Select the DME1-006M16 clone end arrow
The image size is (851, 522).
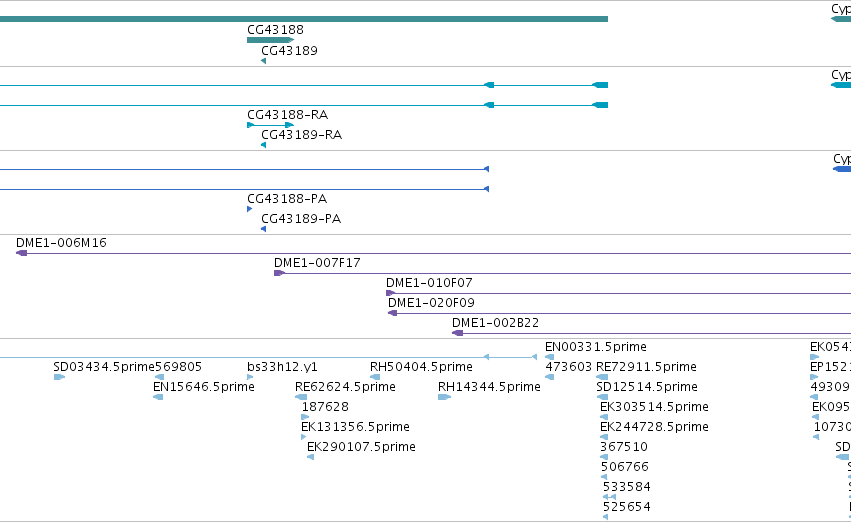(22, 253)
